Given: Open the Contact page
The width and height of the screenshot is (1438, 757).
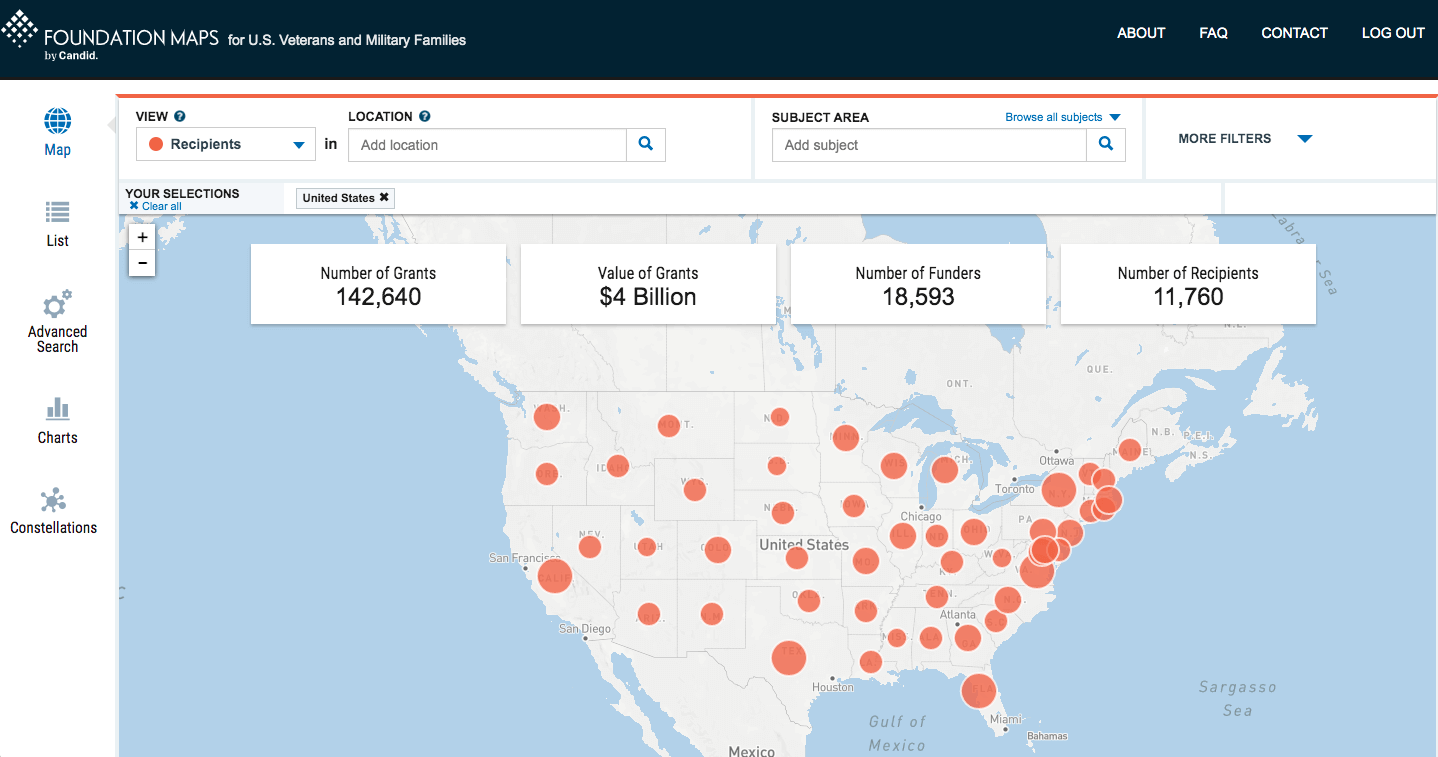Looking at the screenshot, I should tap(1294, 33).
